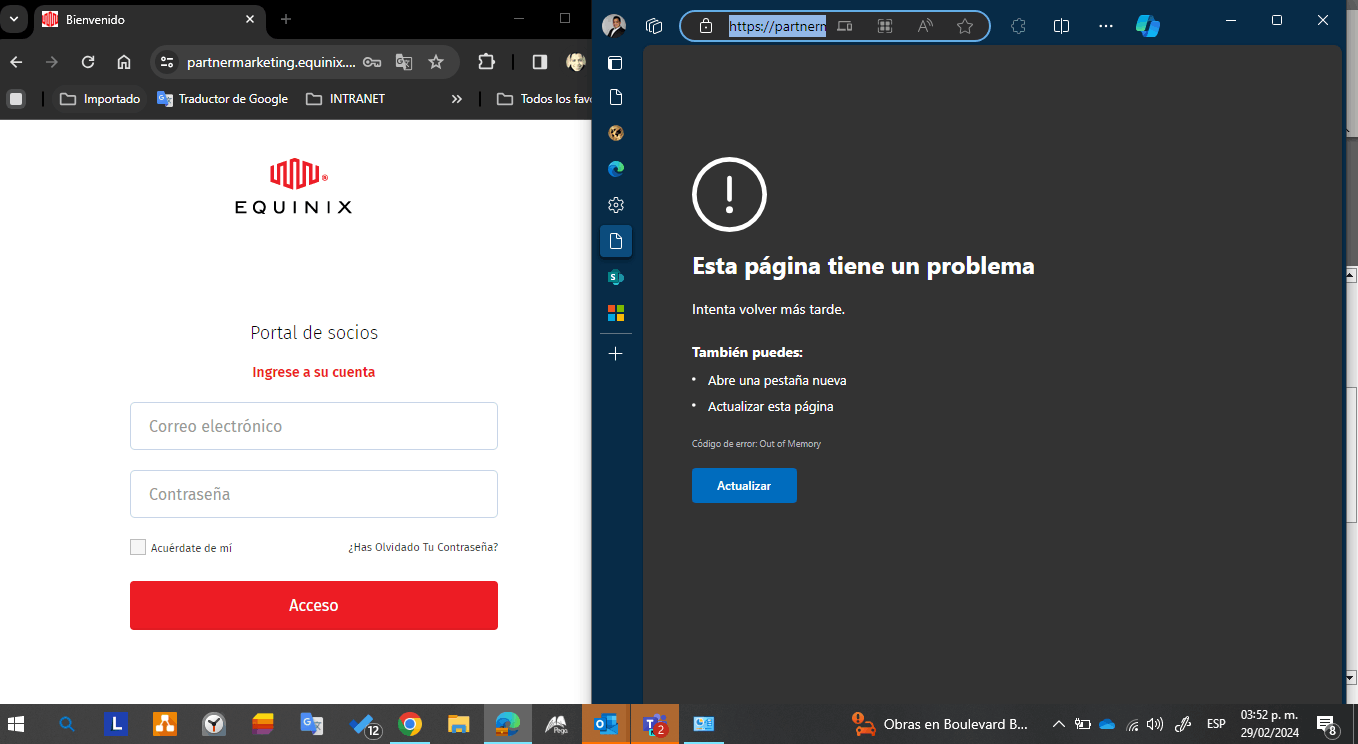Reload the Chrome page
The height and width of the screenshot is (744, 1358).
pos(88,62)
